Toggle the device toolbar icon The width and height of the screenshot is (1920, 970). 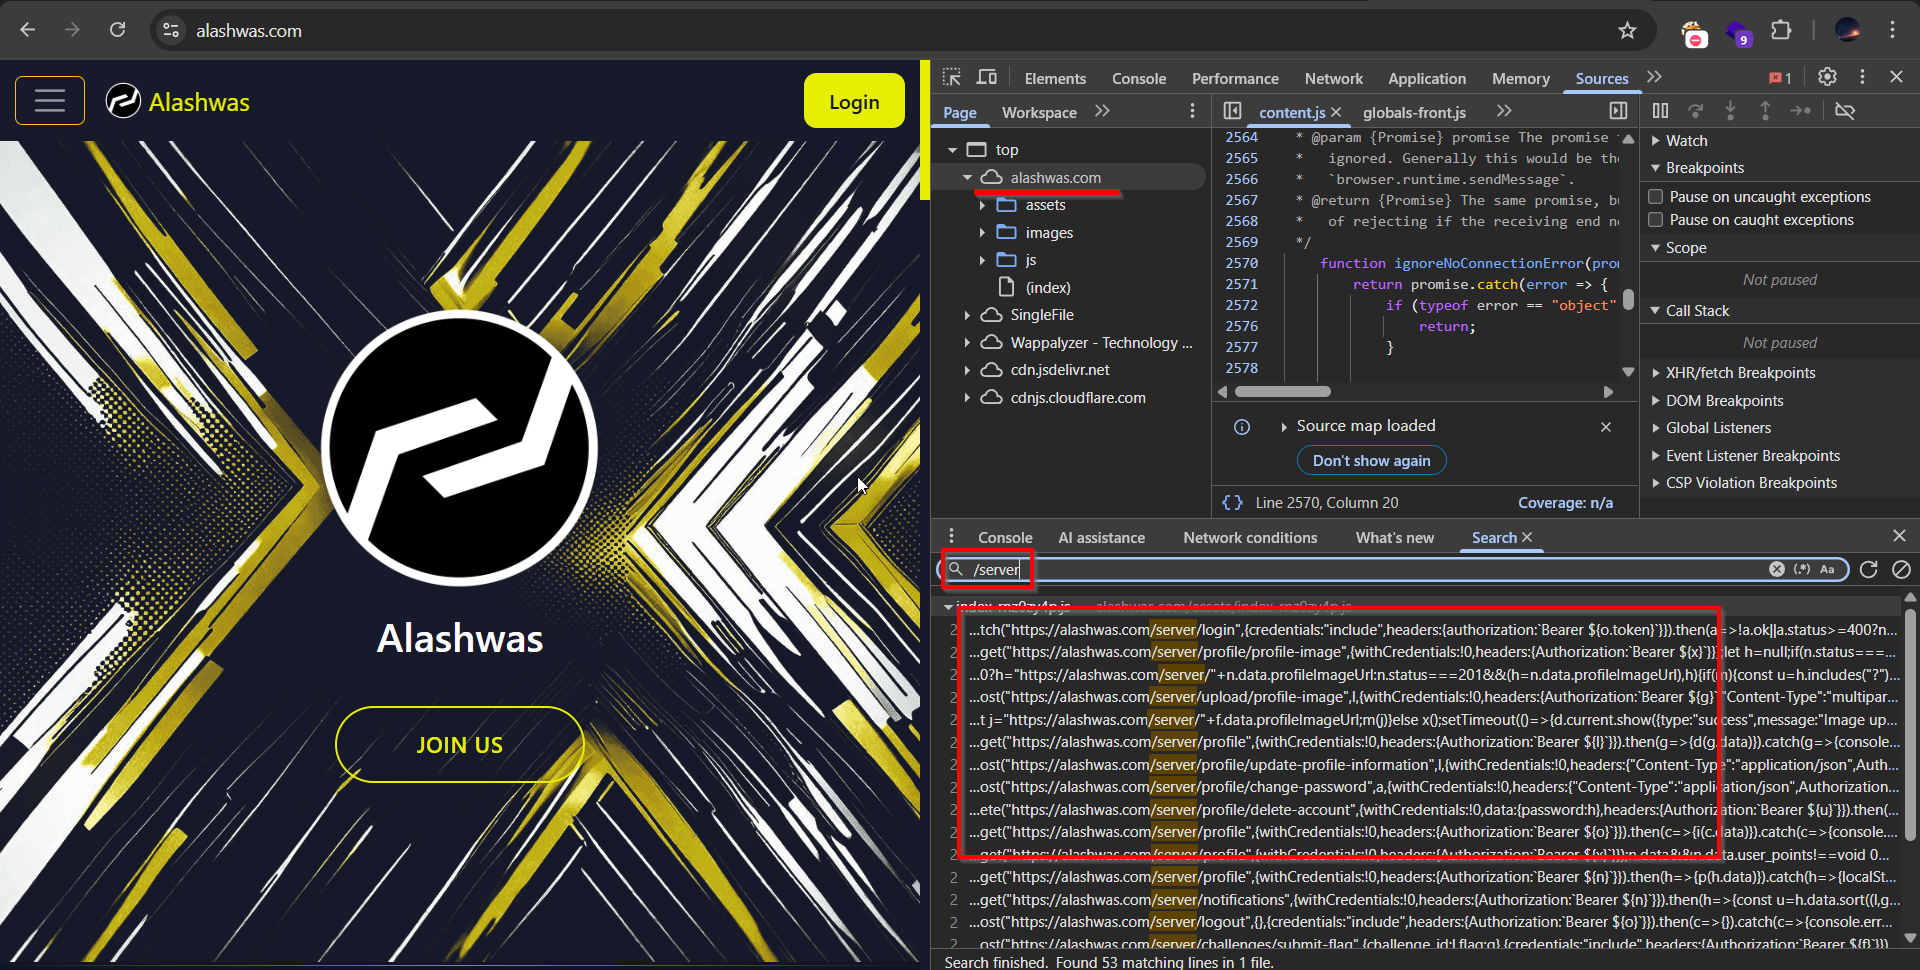pyautogui.click(x=986, y=78)
